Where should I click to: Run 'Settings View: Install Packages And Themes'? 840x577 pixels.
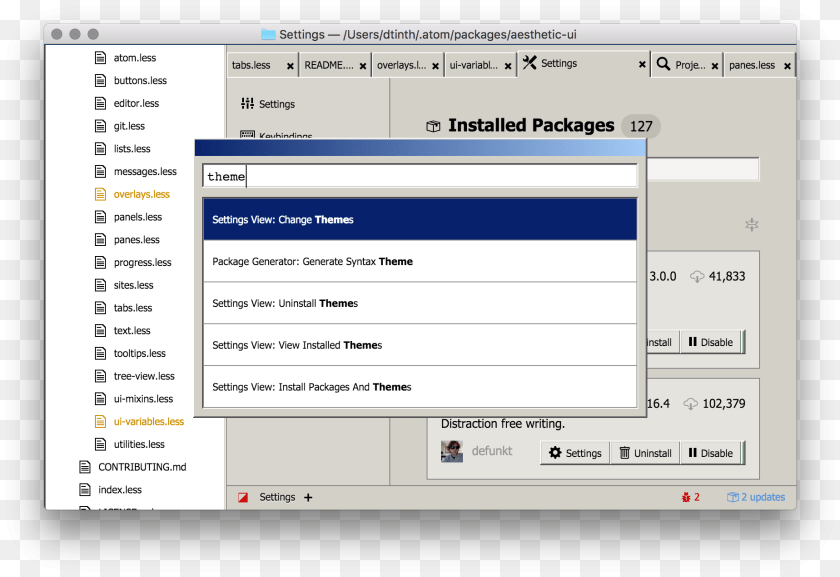pos(420,387)
